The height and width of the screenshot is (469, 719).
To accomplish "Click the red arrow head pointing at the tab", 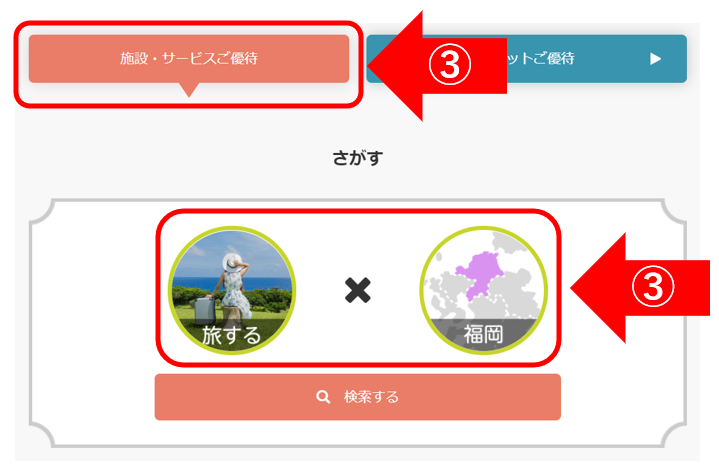I will click(397, 66).
